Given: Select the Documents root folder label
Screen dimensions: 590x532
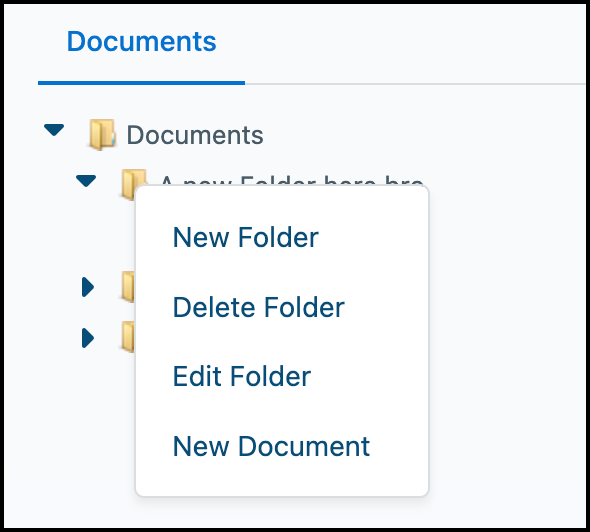Looking at the screenshot, I should 195,135.
